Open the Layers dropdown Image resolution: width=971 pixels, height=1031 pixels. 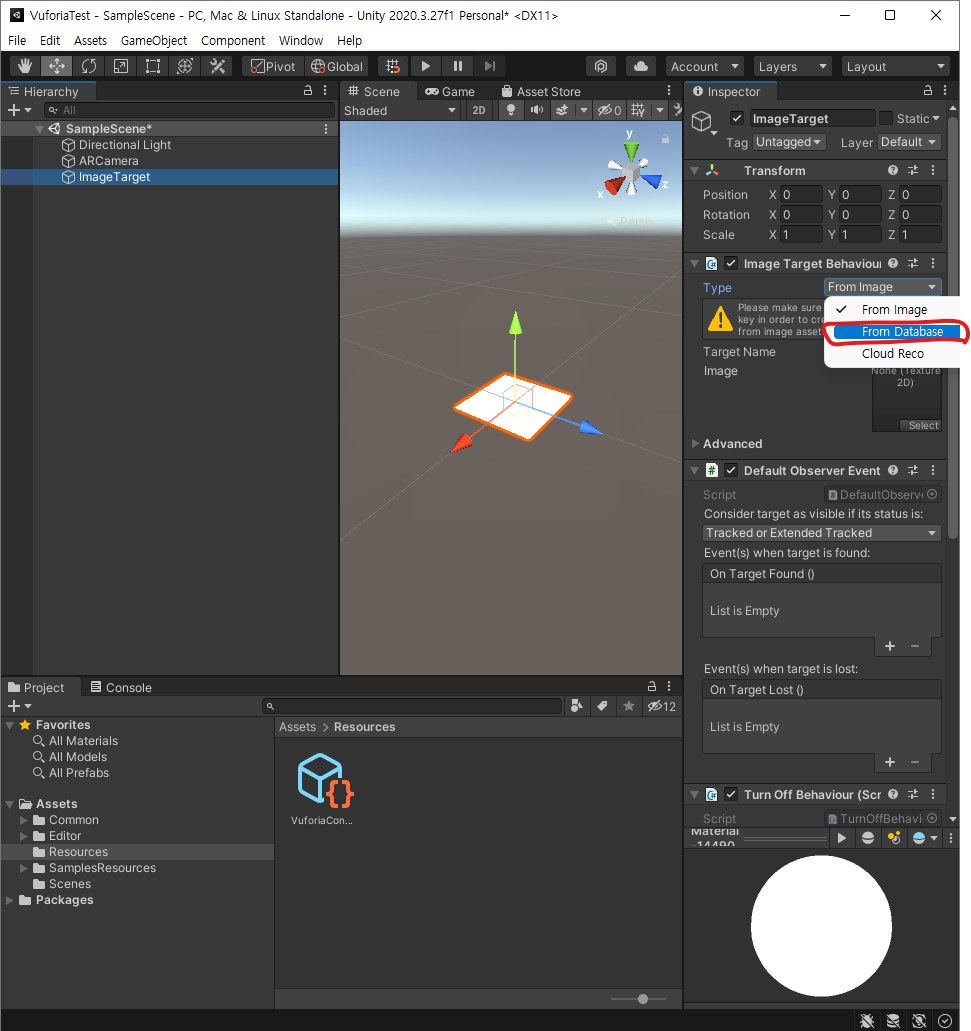[792, 66]
